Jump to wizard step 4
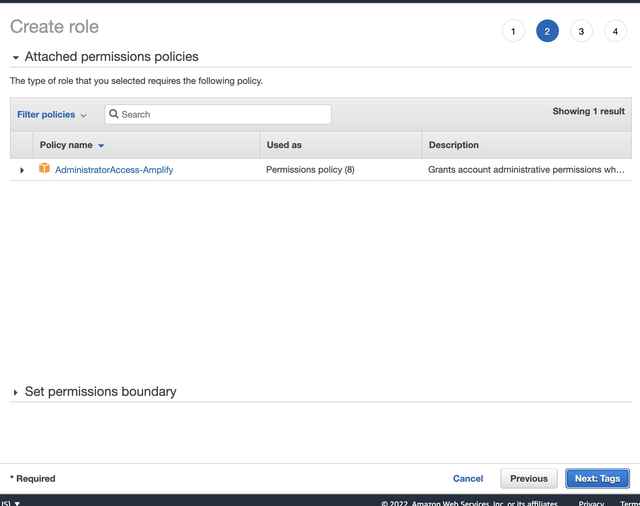Image resolution: width=640 pixels, height=506 pixels. [615, 31]
